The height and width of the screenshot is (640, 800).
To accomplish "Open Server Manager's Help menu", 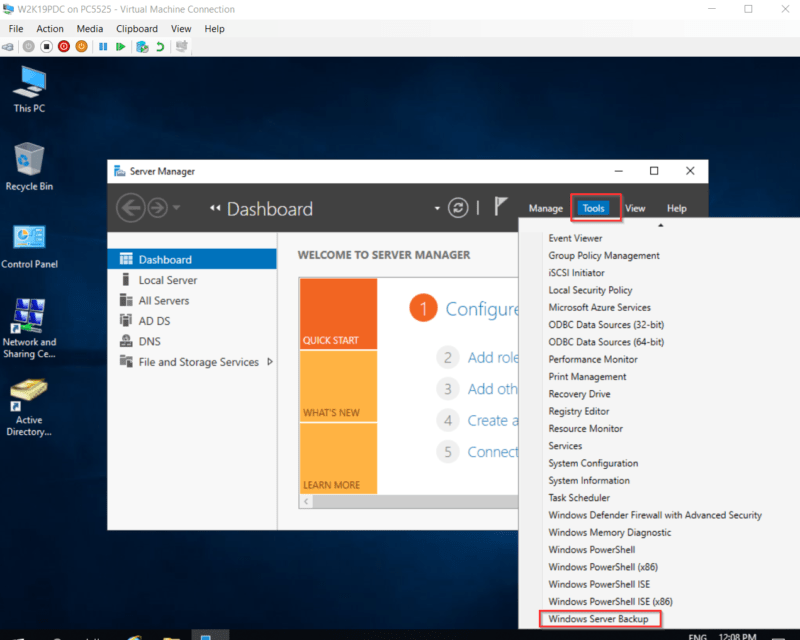I will coord(677,208).
